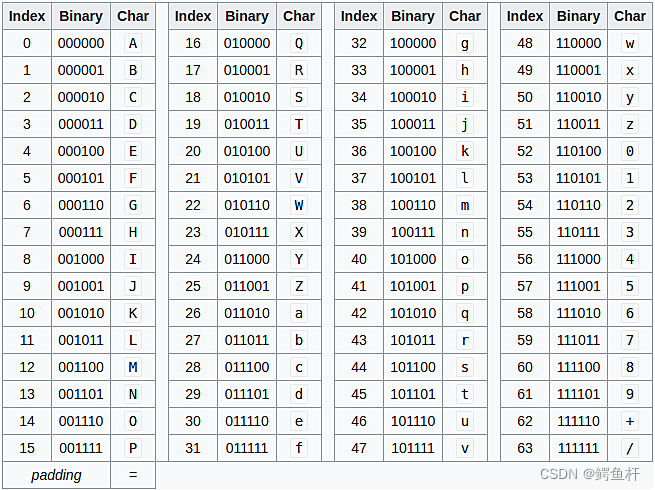The image size is (655, 490).
Task: Click index cell 54
Action: 525,205
